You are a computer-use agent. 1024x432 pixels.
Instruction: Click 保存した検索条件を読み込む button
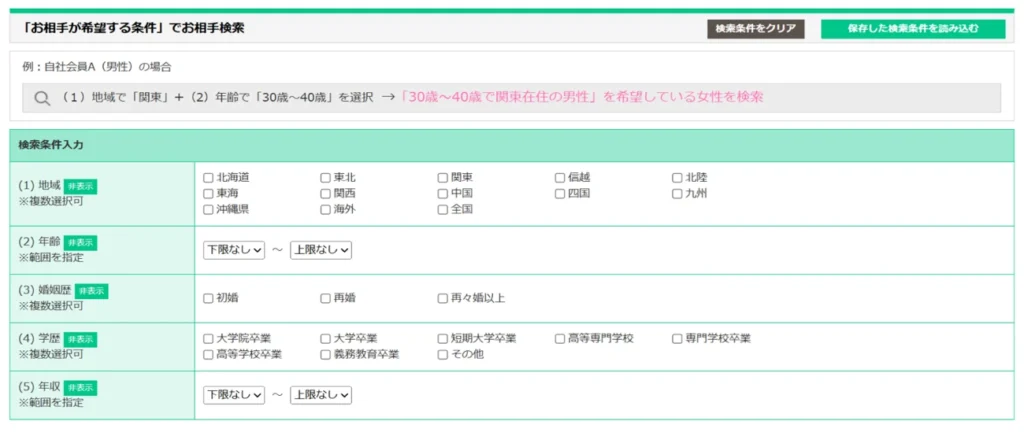click(x=913, y=29)
